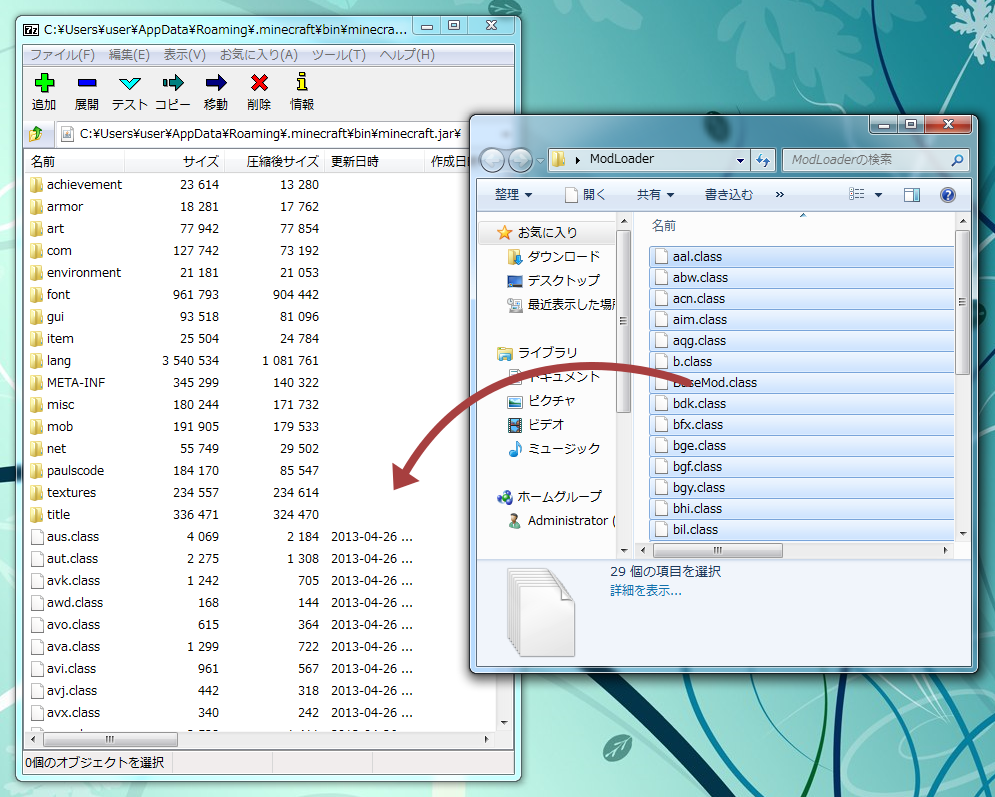This screenshot has height=797, width=995.
Task: Click the Explorer forward navigation button
Action: pos(520,160)
